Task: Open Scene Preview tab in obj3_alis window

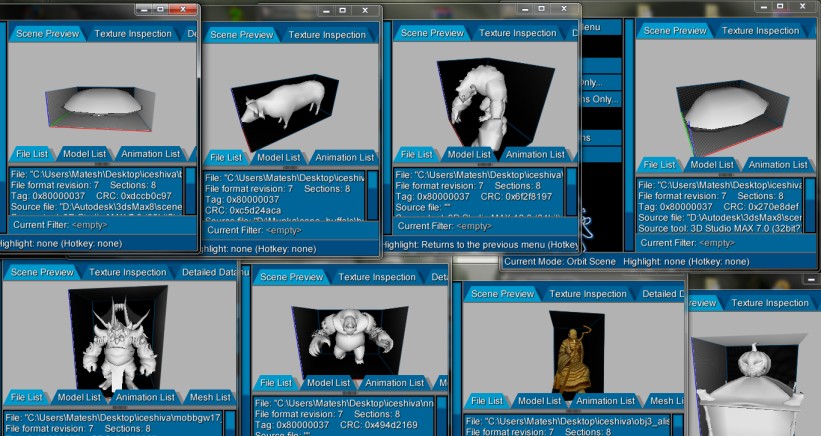Action: [x=502, y=294]
